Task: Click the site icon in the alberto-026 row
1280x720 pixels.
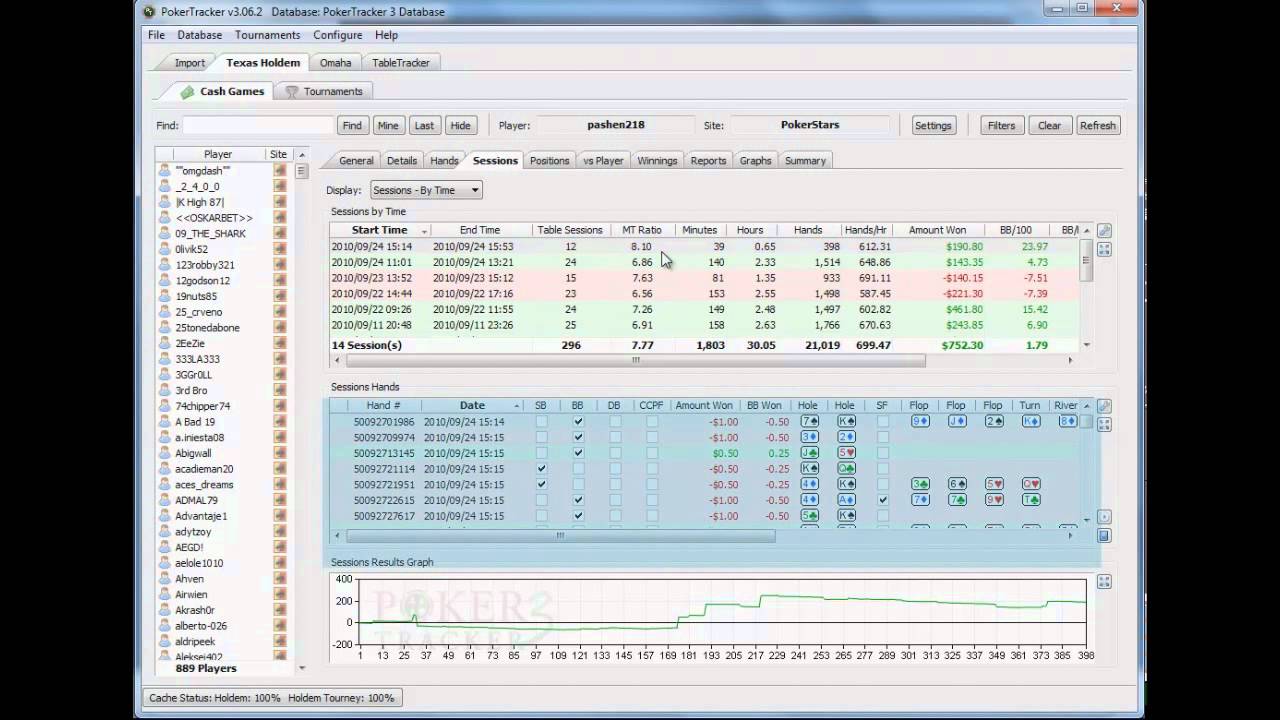Action: 280,626
